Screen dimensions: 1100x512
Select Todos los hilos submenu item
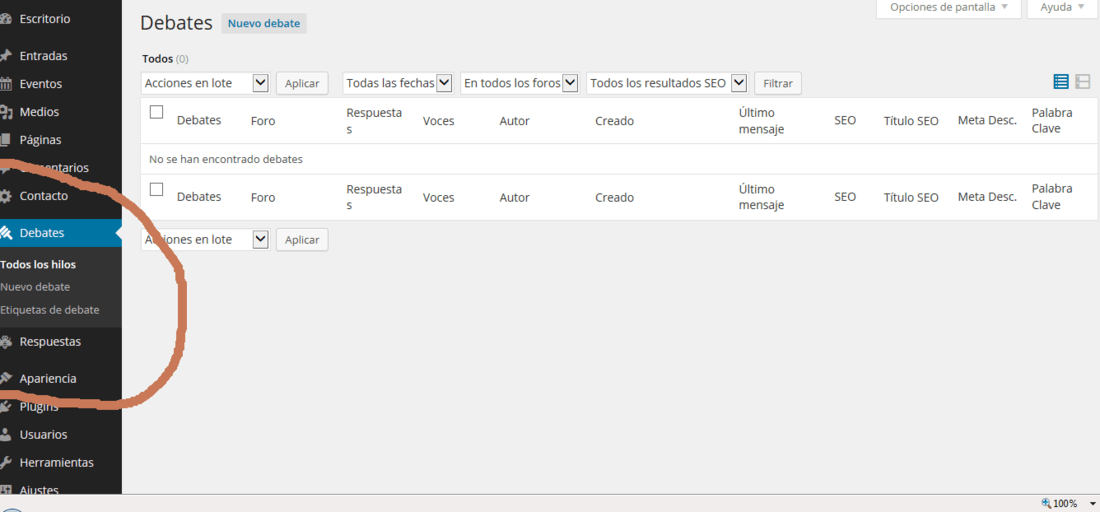[x=38, y=265]
